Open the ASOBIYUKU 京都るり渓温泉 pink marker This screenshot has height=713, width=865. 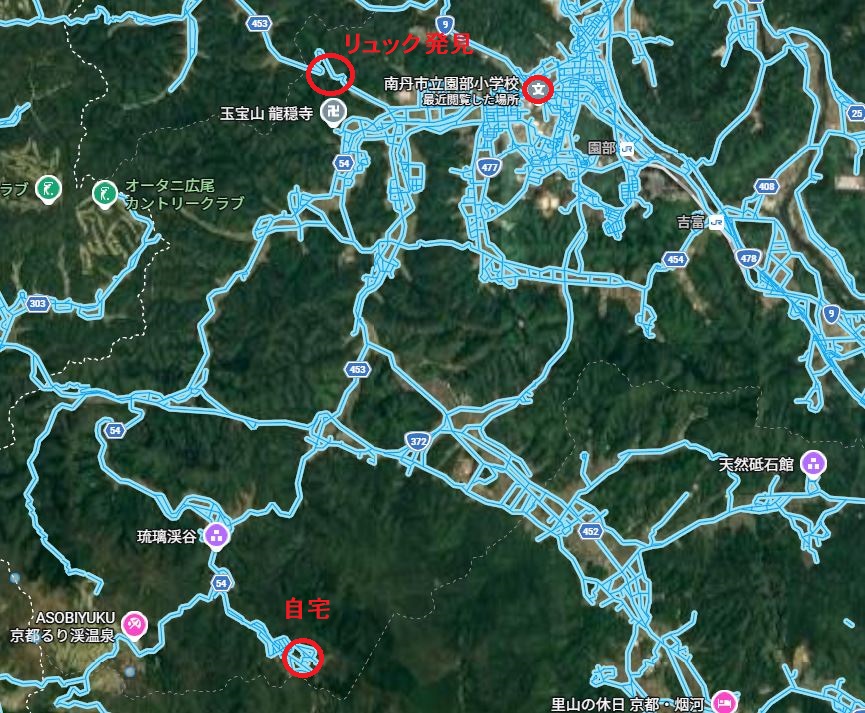click(x=135, y=625)
